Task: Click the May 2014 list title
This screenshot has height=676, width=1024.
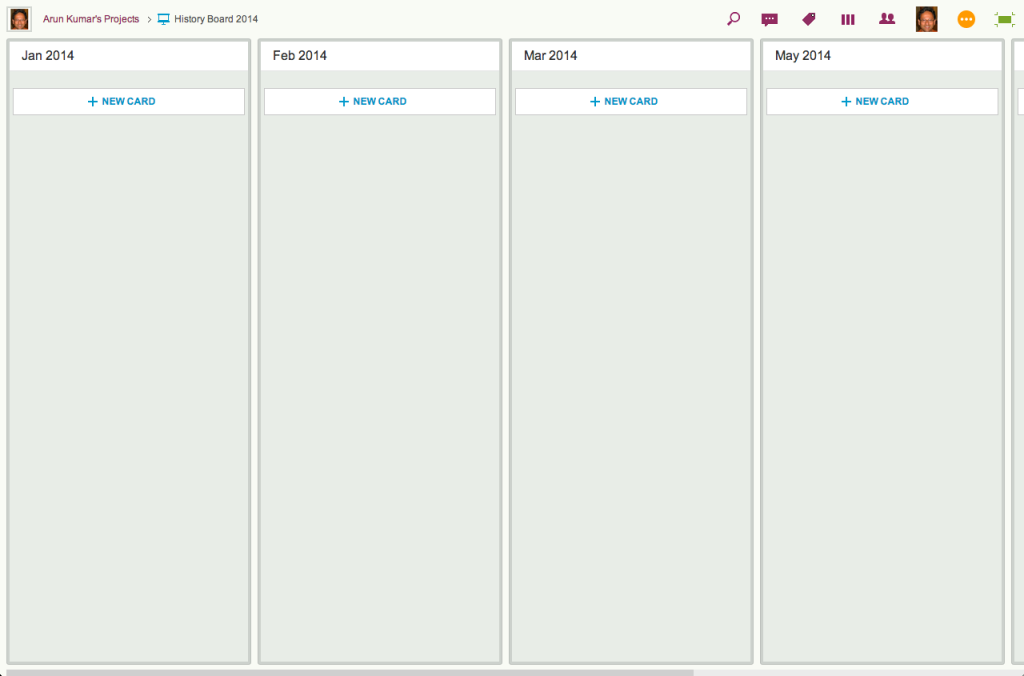Action: (x=803, y=56)
